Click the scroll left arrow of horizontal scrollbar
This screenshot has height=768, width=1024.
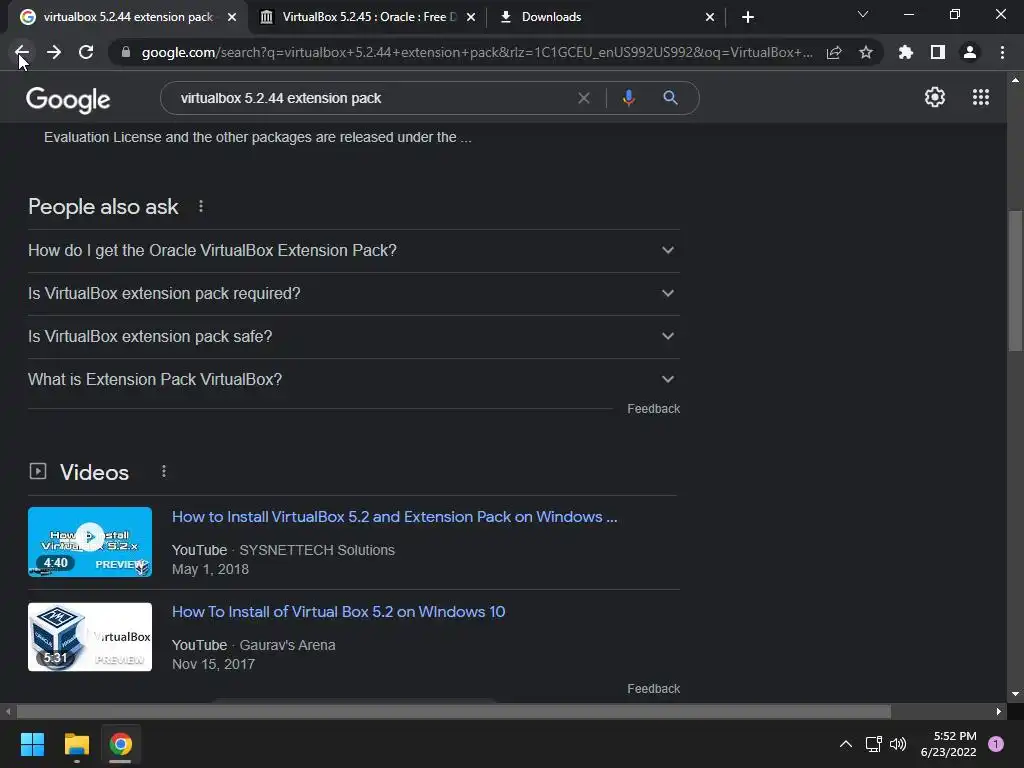coord(8,711)
